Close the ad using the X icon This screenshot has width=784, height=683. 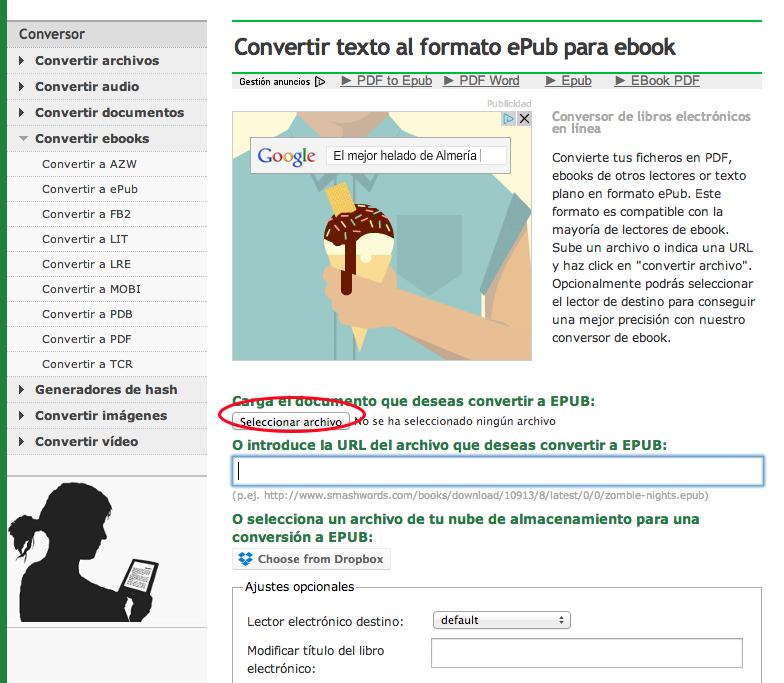pos(523,119)
